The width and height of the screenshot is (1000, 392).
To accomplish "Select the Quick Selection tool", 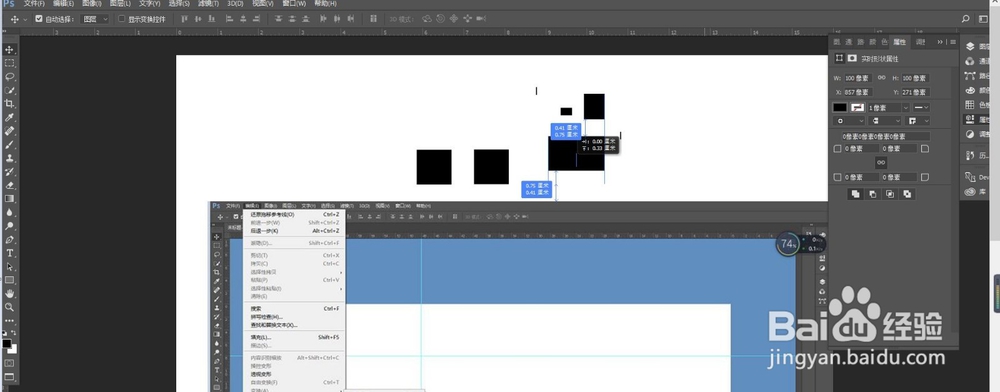I will [x=10, y=91].
